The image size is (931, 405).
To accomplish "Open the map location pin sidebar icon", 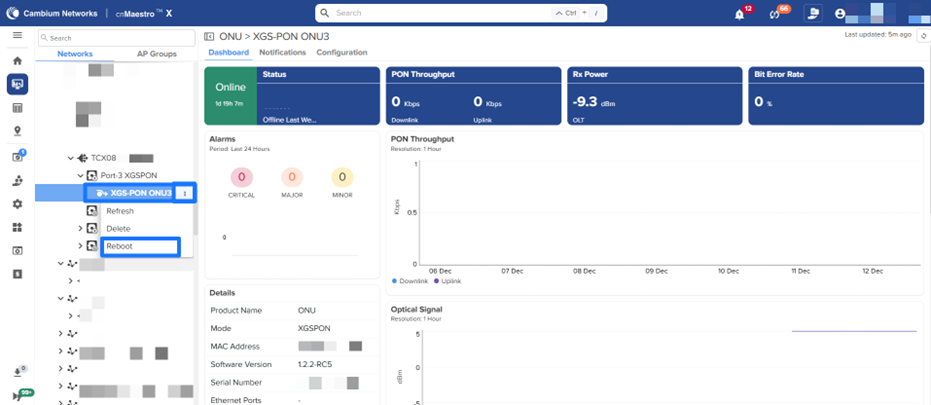I will [x=17, y=131].
